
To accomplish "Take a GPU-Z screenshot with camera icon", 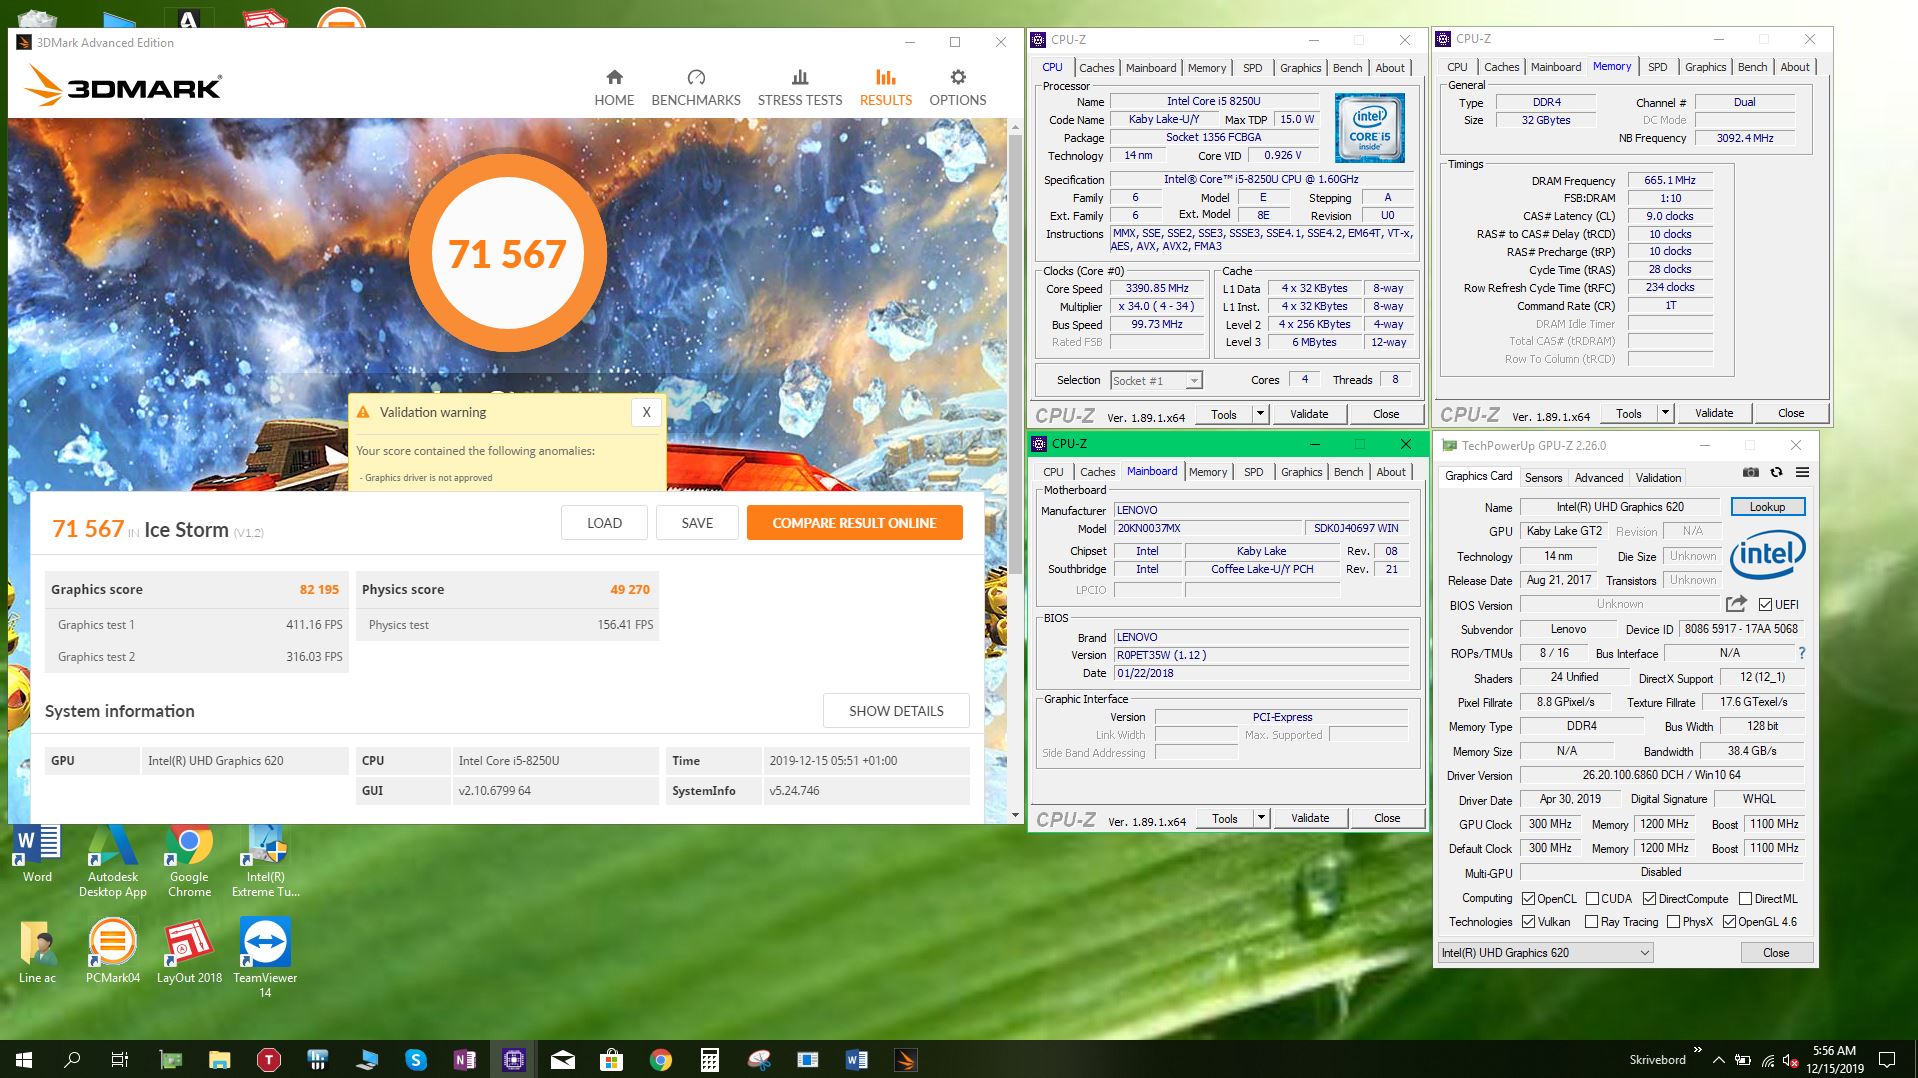I will (x=1751, y=472).
